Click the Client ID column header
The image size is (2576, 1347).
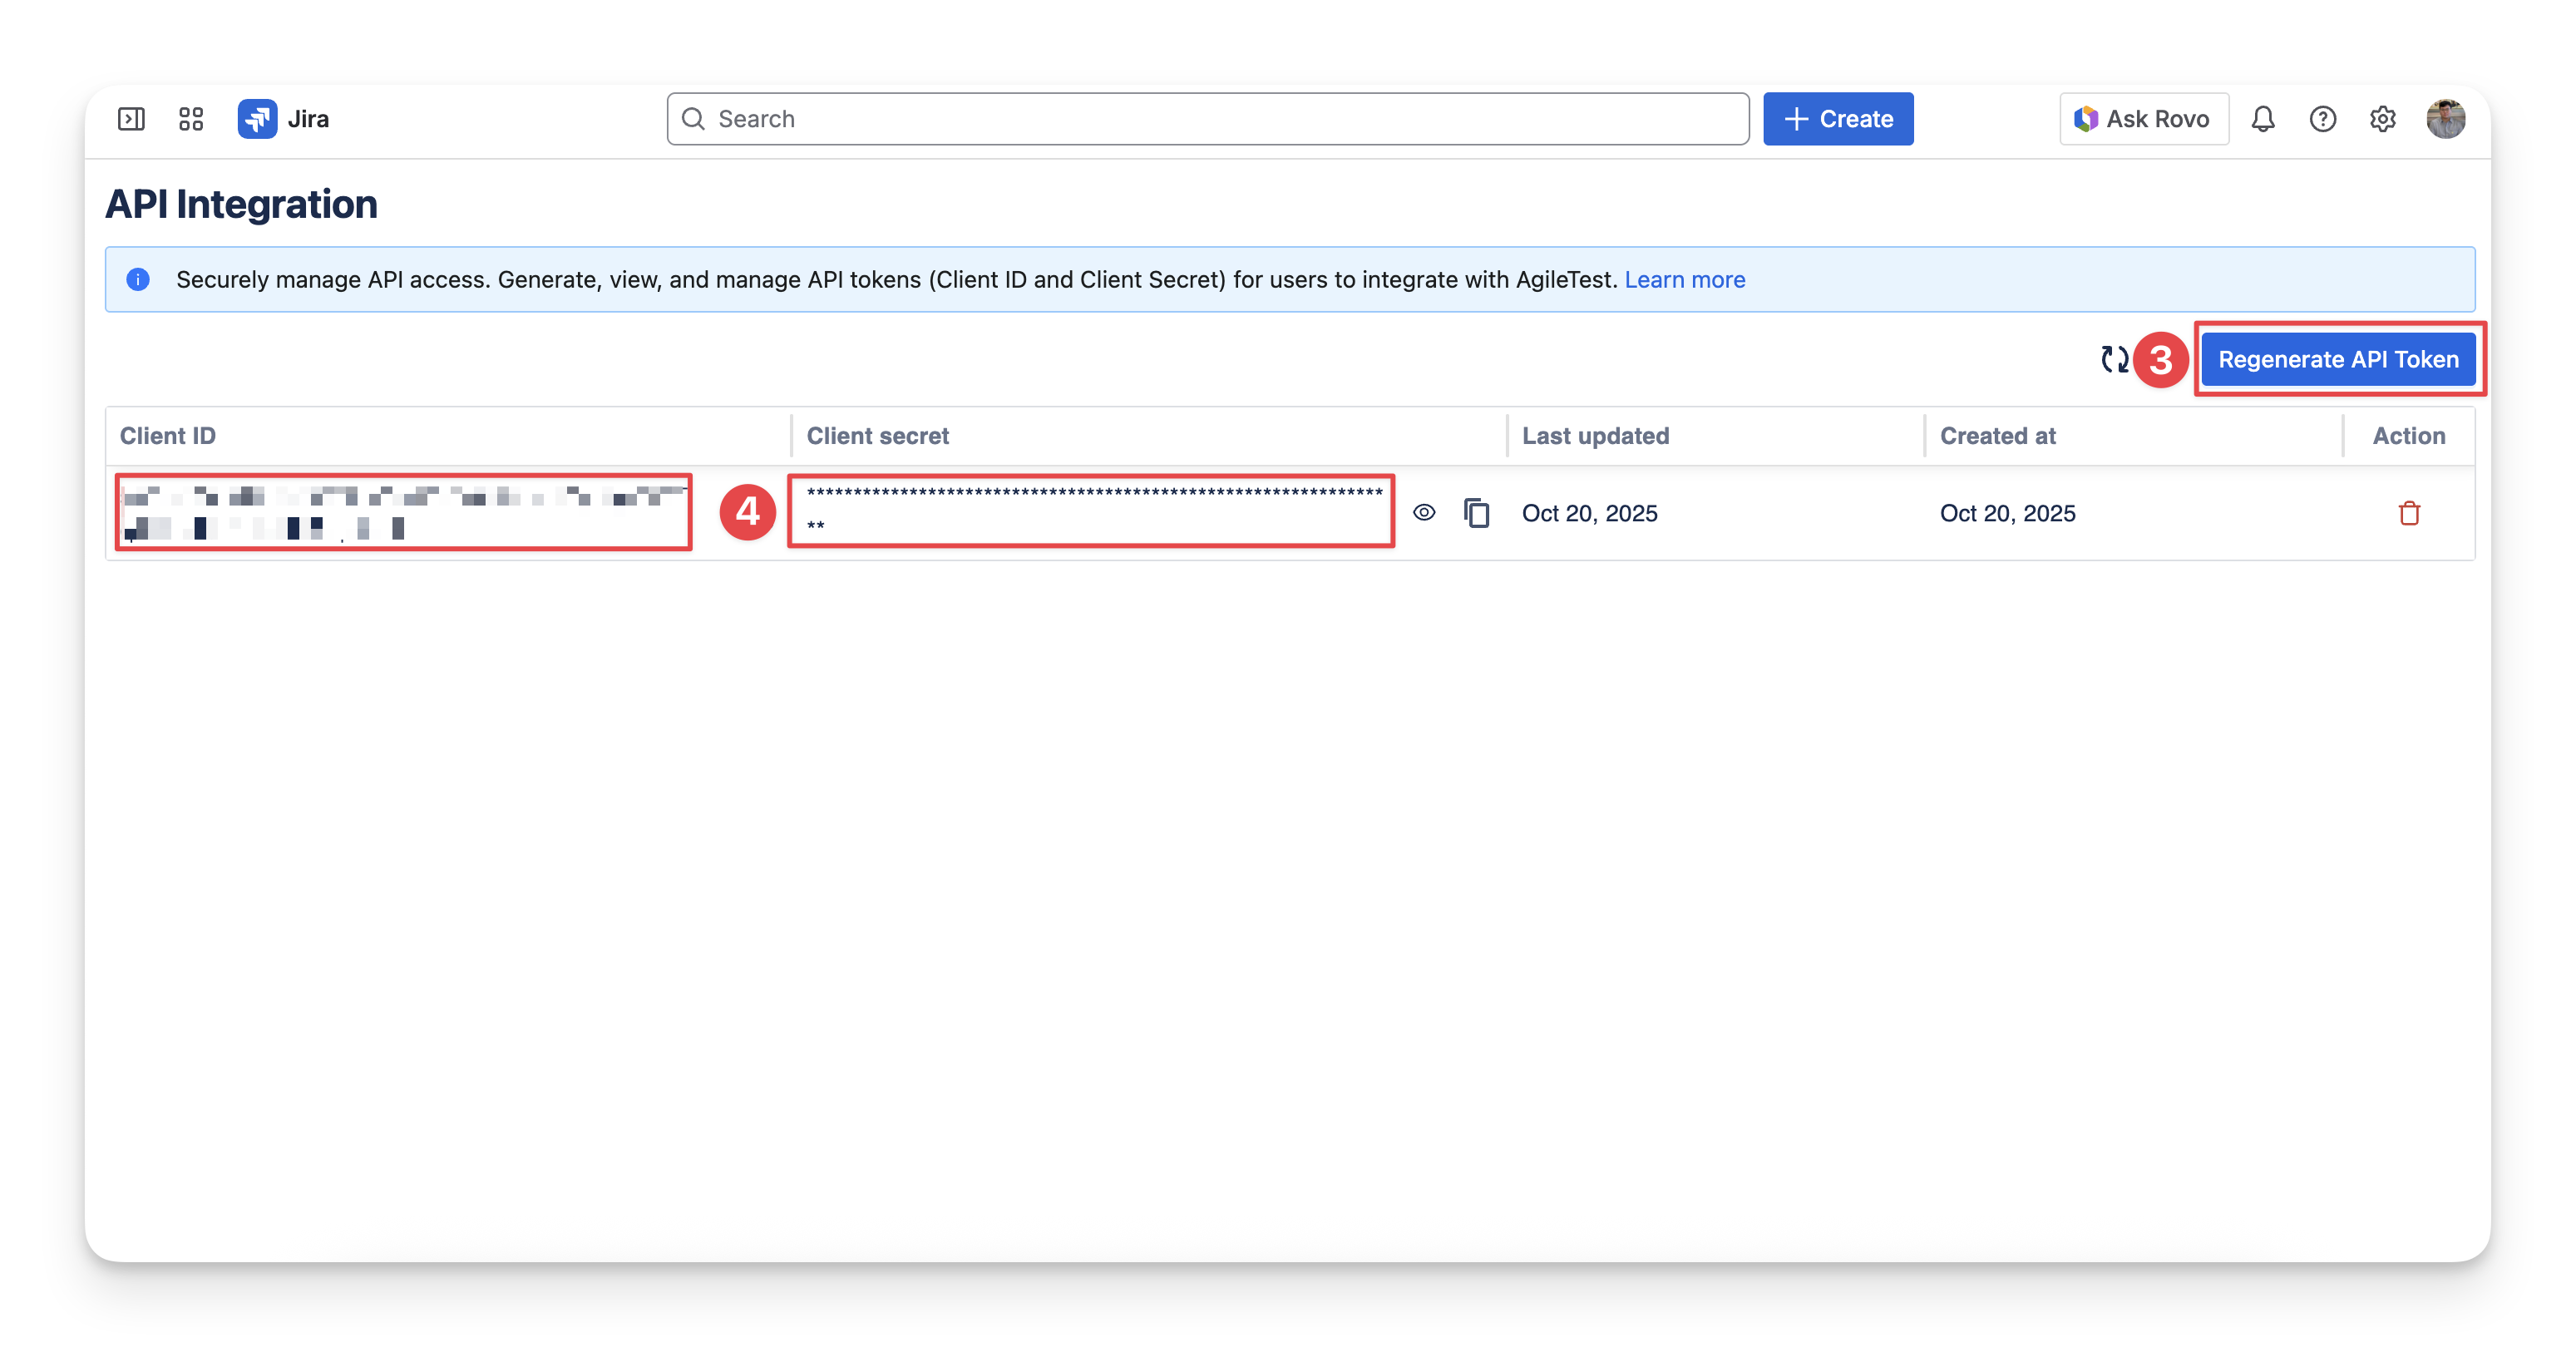(x=168, y=436)
